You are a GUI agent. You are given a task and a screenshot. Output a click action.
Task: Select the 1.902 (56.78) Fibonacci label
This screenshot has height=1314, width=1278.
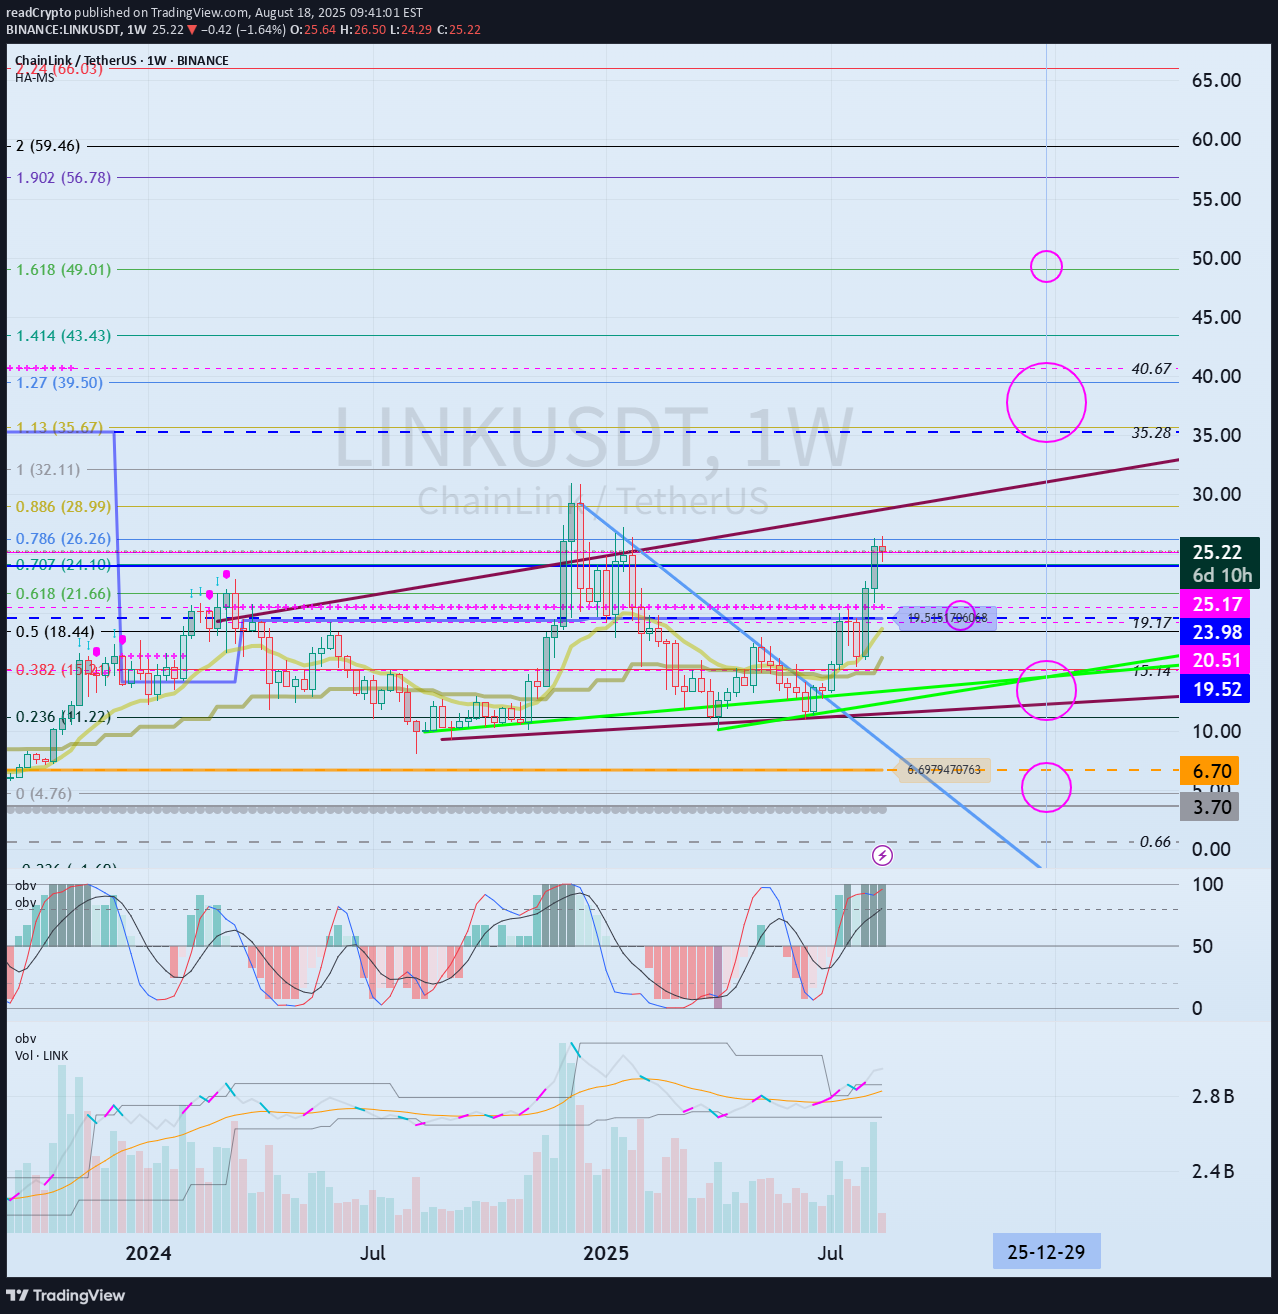(64, 178)
